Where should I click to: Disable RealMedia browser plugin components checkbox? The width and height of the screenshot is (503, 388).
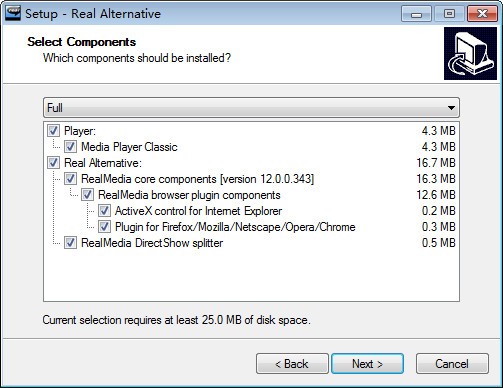click(87, 194)
